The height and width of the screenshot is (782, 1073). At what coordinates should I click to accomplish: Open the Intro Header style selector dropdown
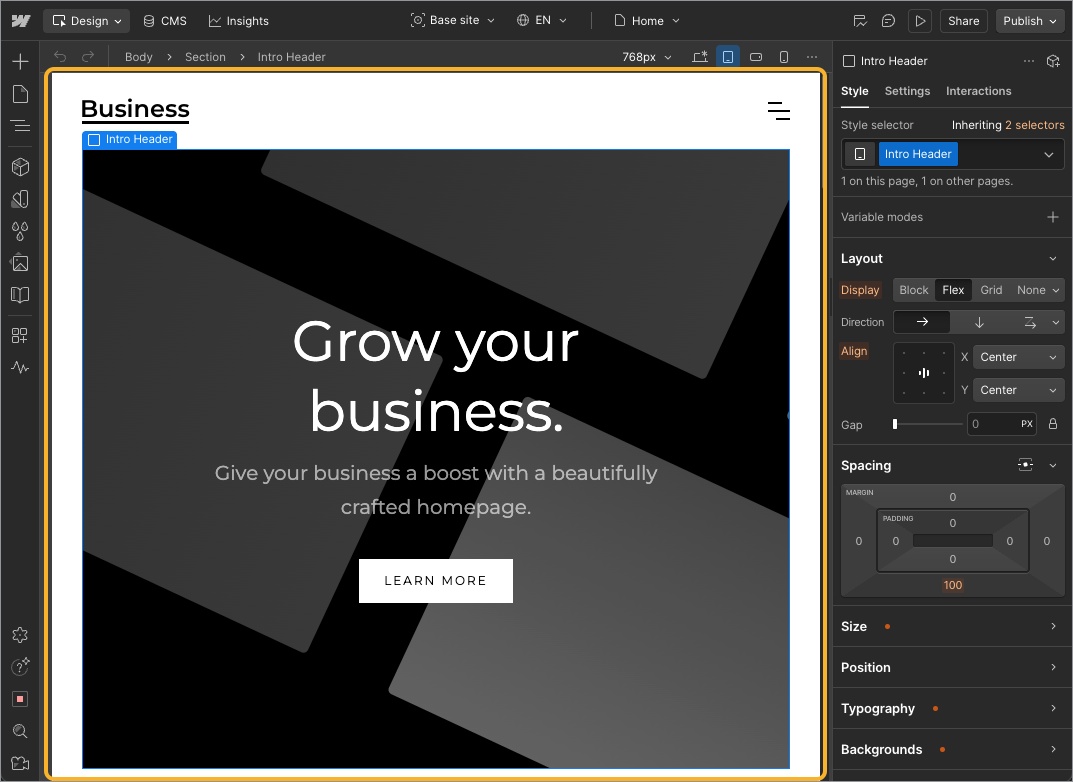tap(1048, 153)
